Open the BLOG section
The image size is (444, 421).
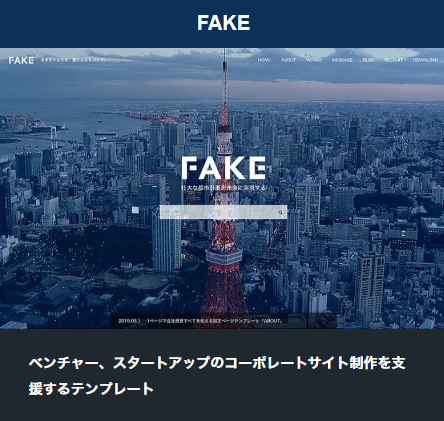(x=368, y=60)
